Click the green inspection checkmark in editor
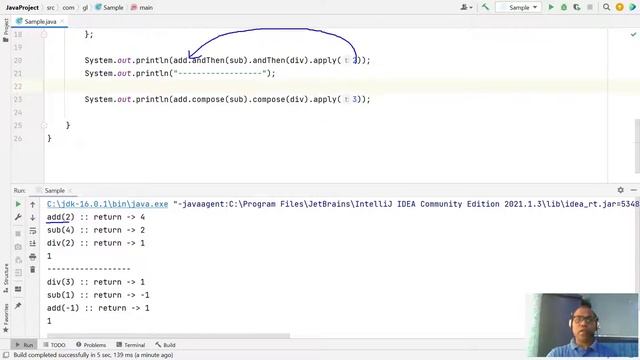 tap(633, 35)
